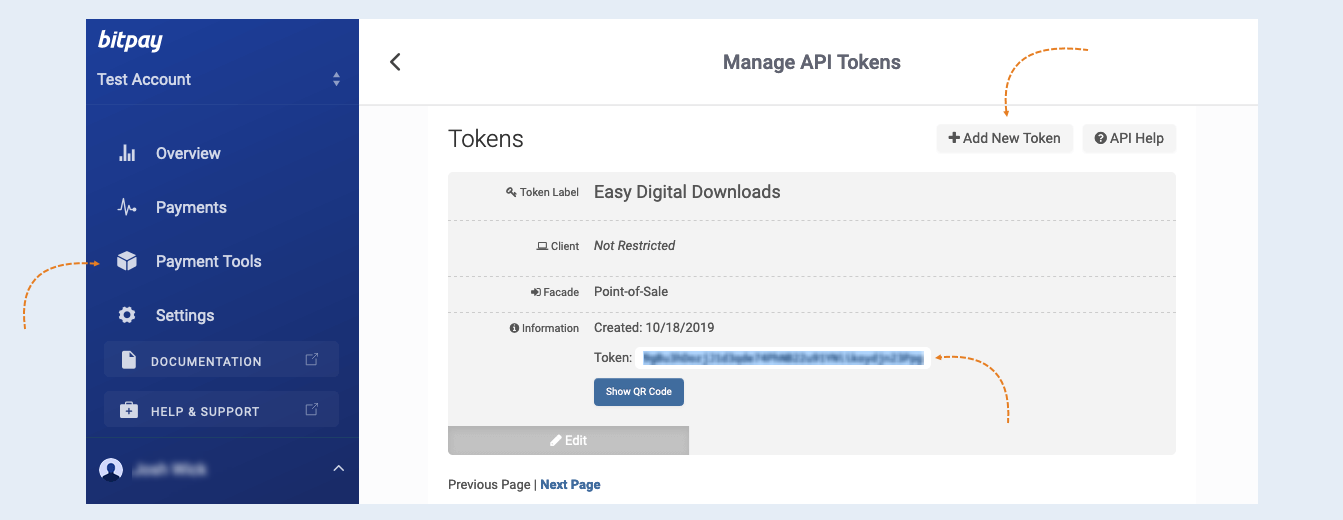Click the API Help button
1343x520 pixels.
pyautogui.click(x=1129, y=138)
